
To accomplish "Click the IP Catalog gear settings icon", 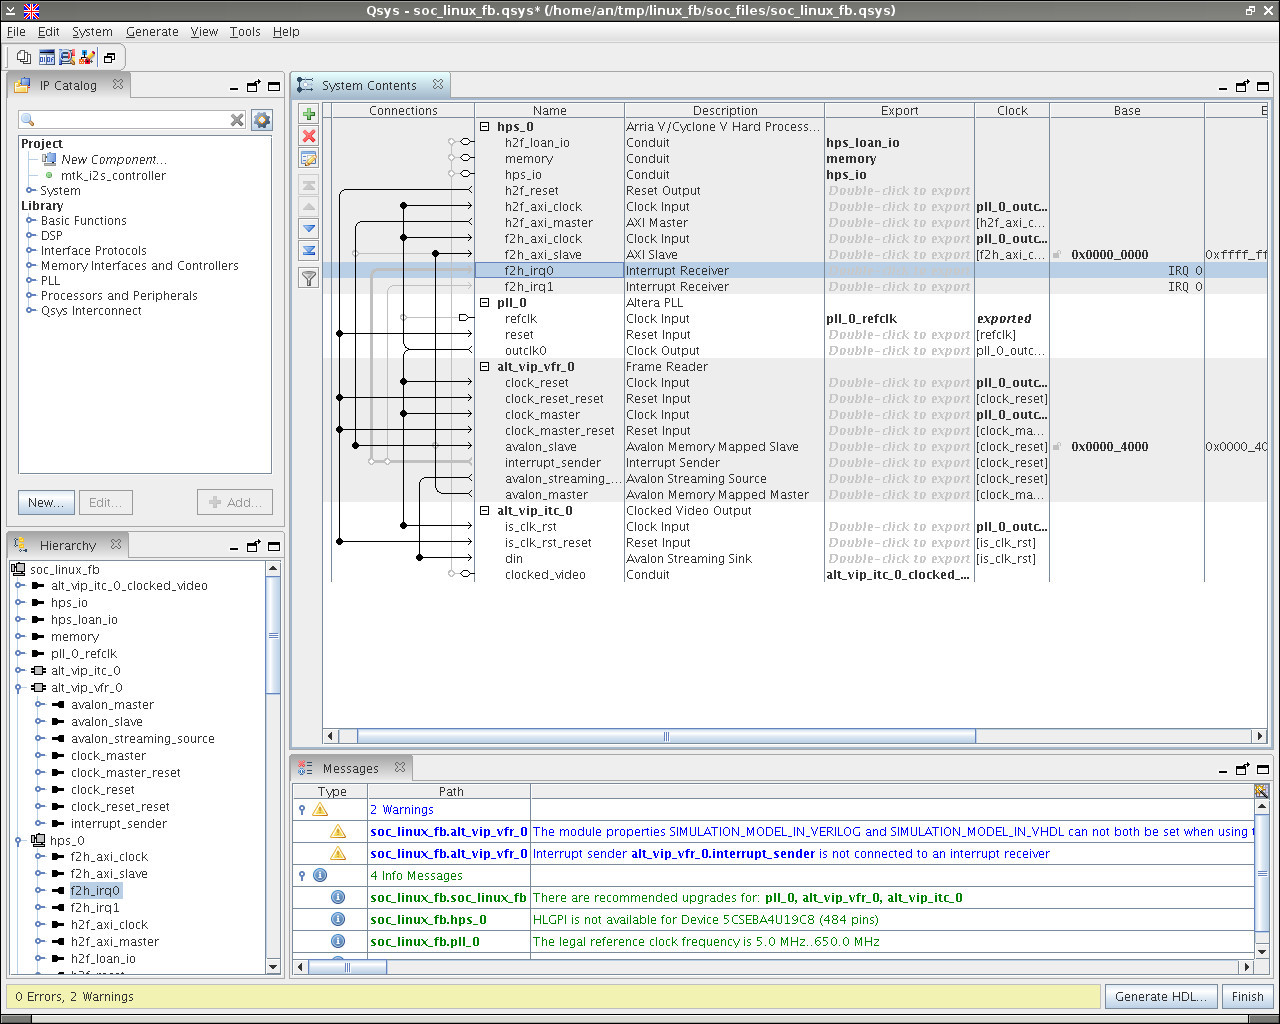I will [x=262, y=120].
